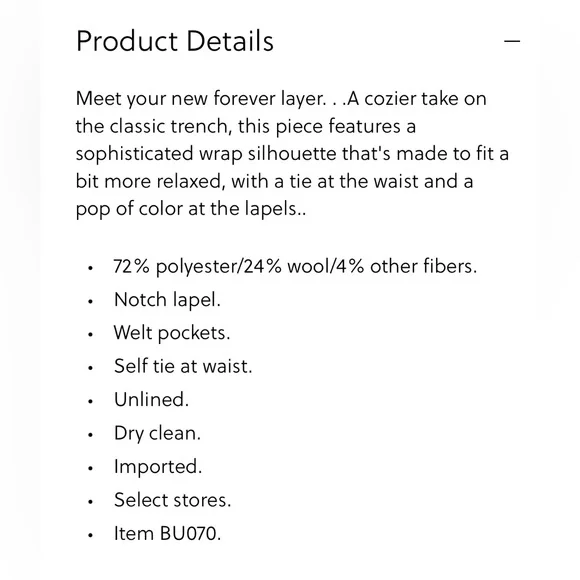The width and height of the screenshot is (580, 580).
Task: Click the 'pop of color at the lapels' line
Action: pos(191,209)
